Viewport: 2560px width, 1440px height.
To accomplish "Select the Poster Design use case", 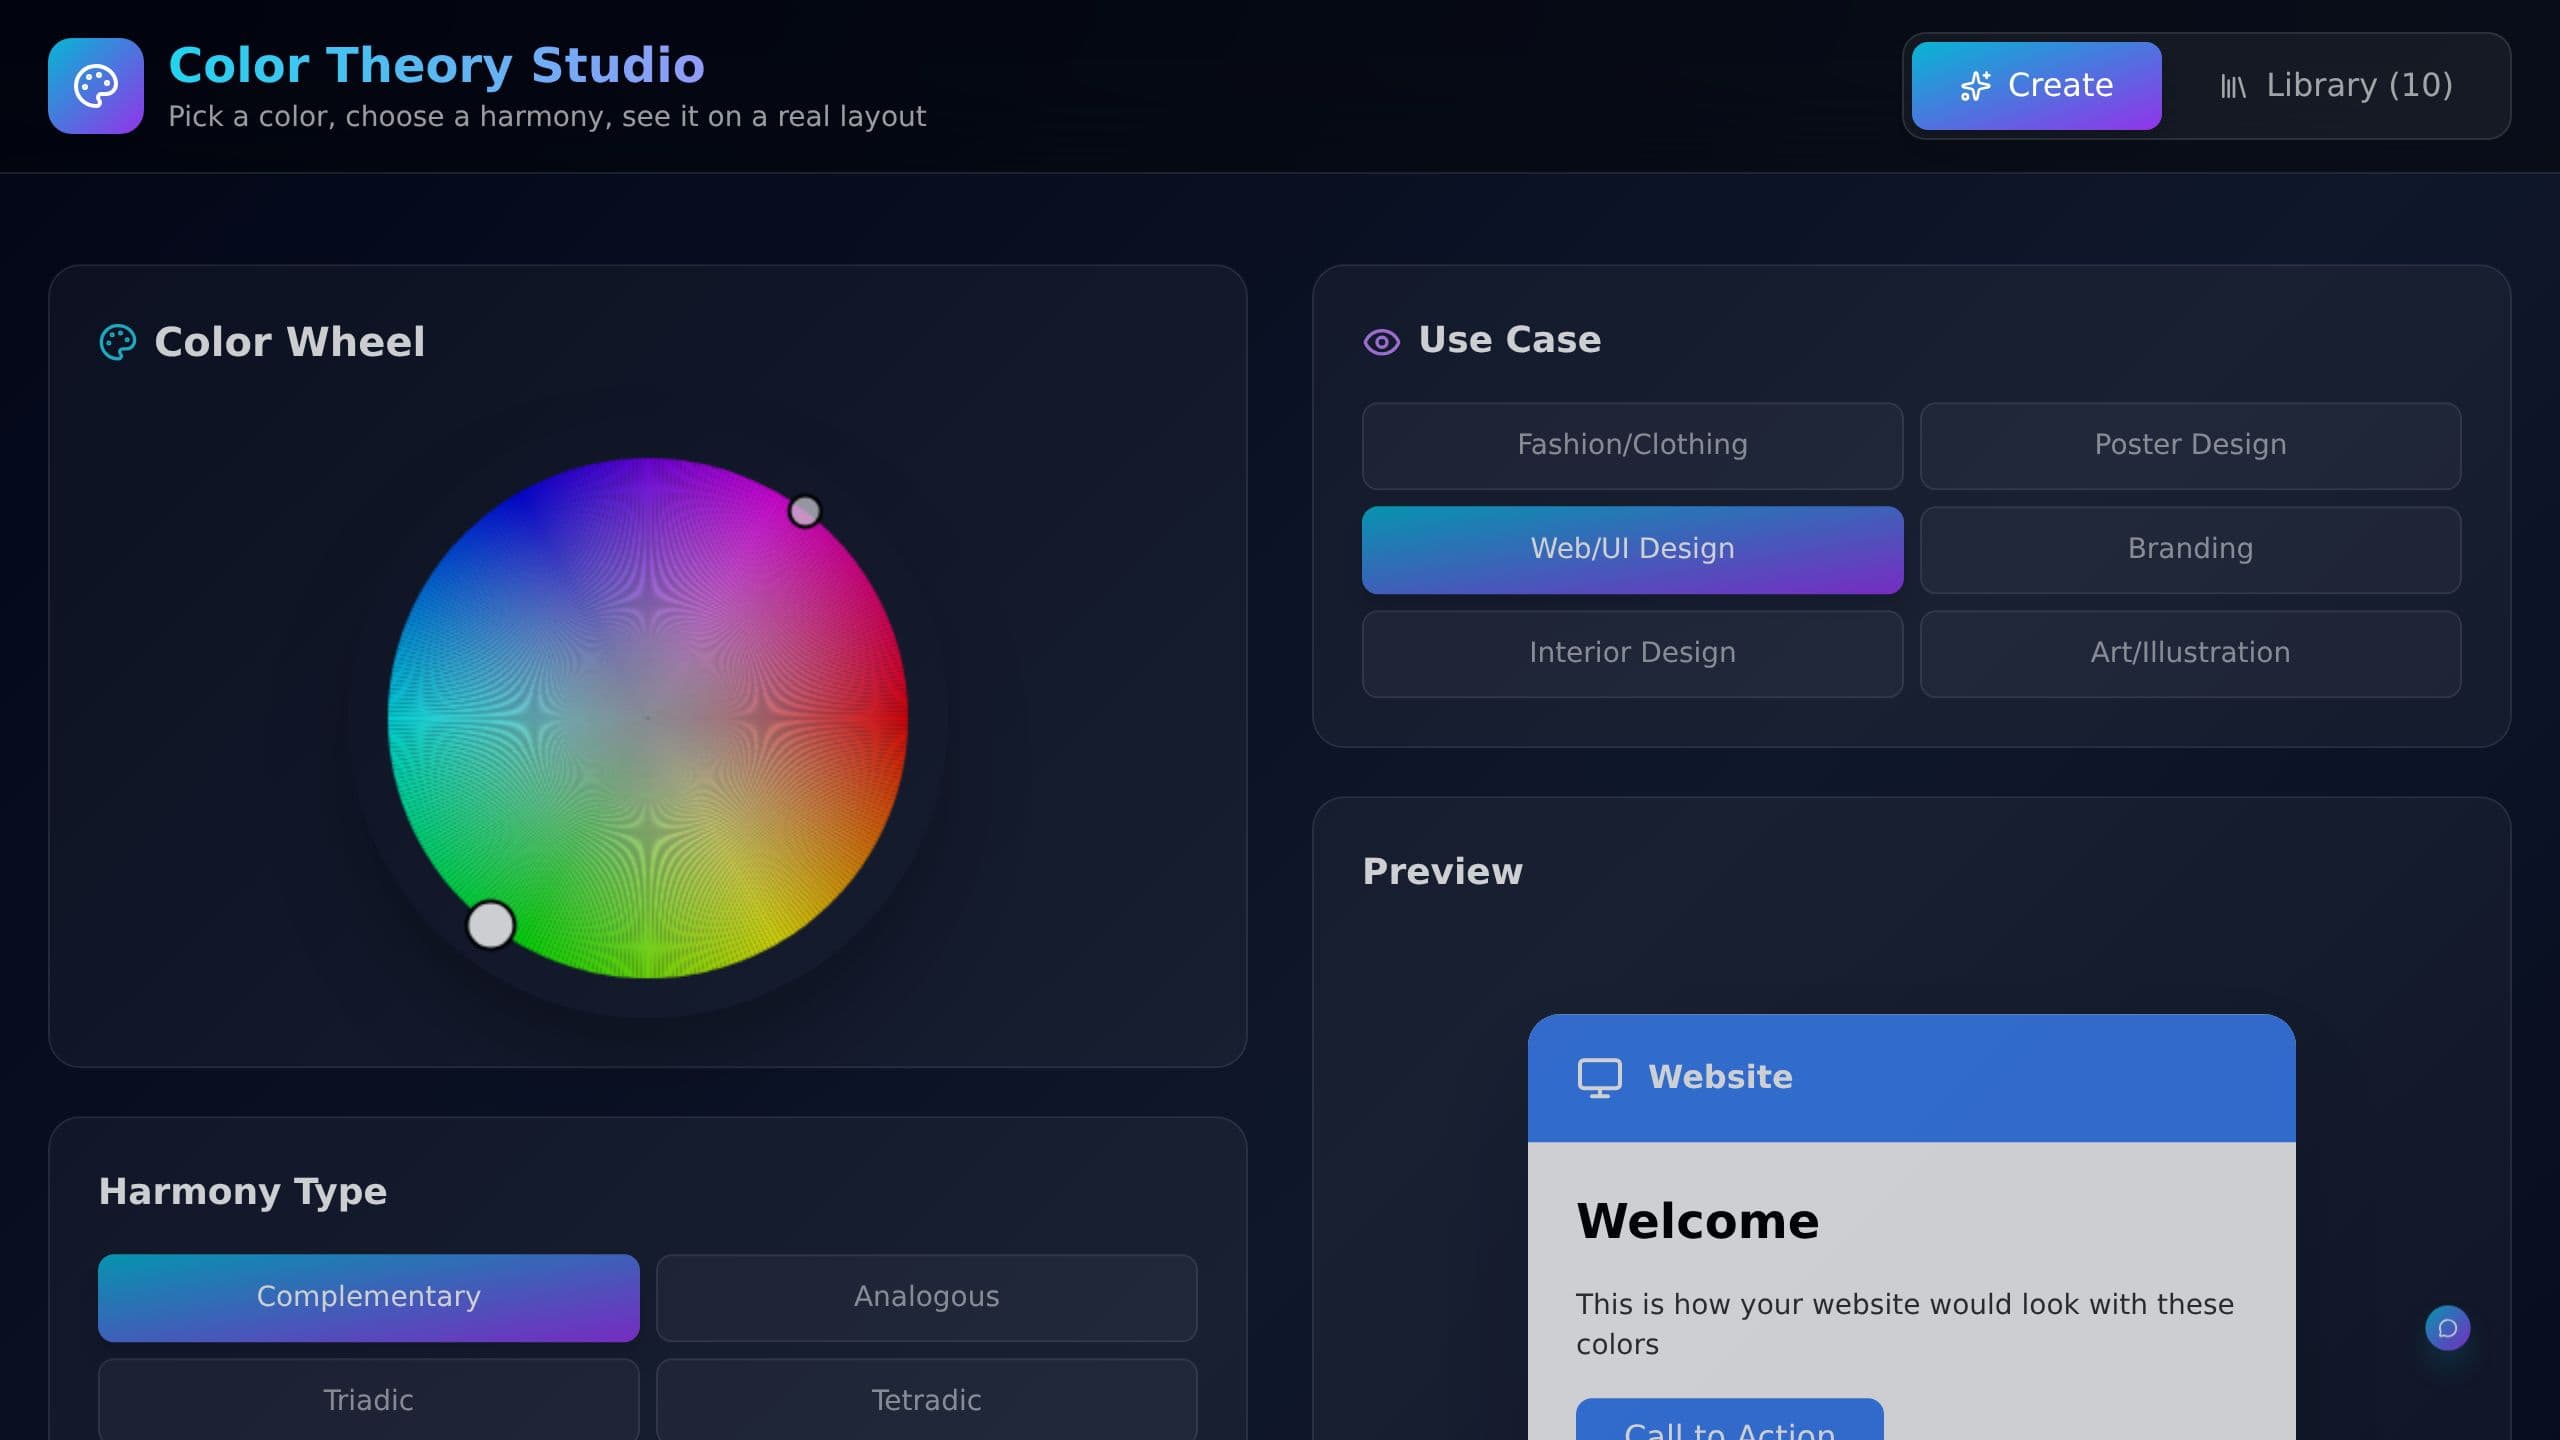I will pos(2190,446).
